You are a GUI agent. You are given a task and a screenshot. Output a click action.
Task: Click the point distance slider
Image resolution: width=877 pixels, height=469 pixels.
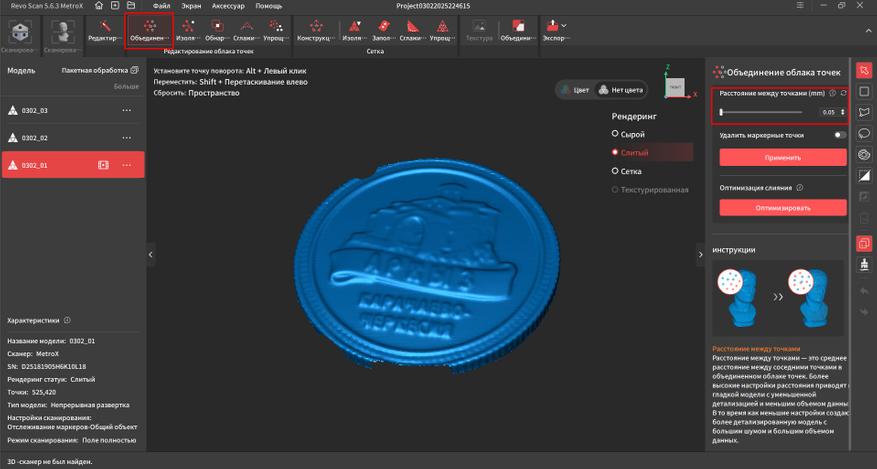point(761,112)
